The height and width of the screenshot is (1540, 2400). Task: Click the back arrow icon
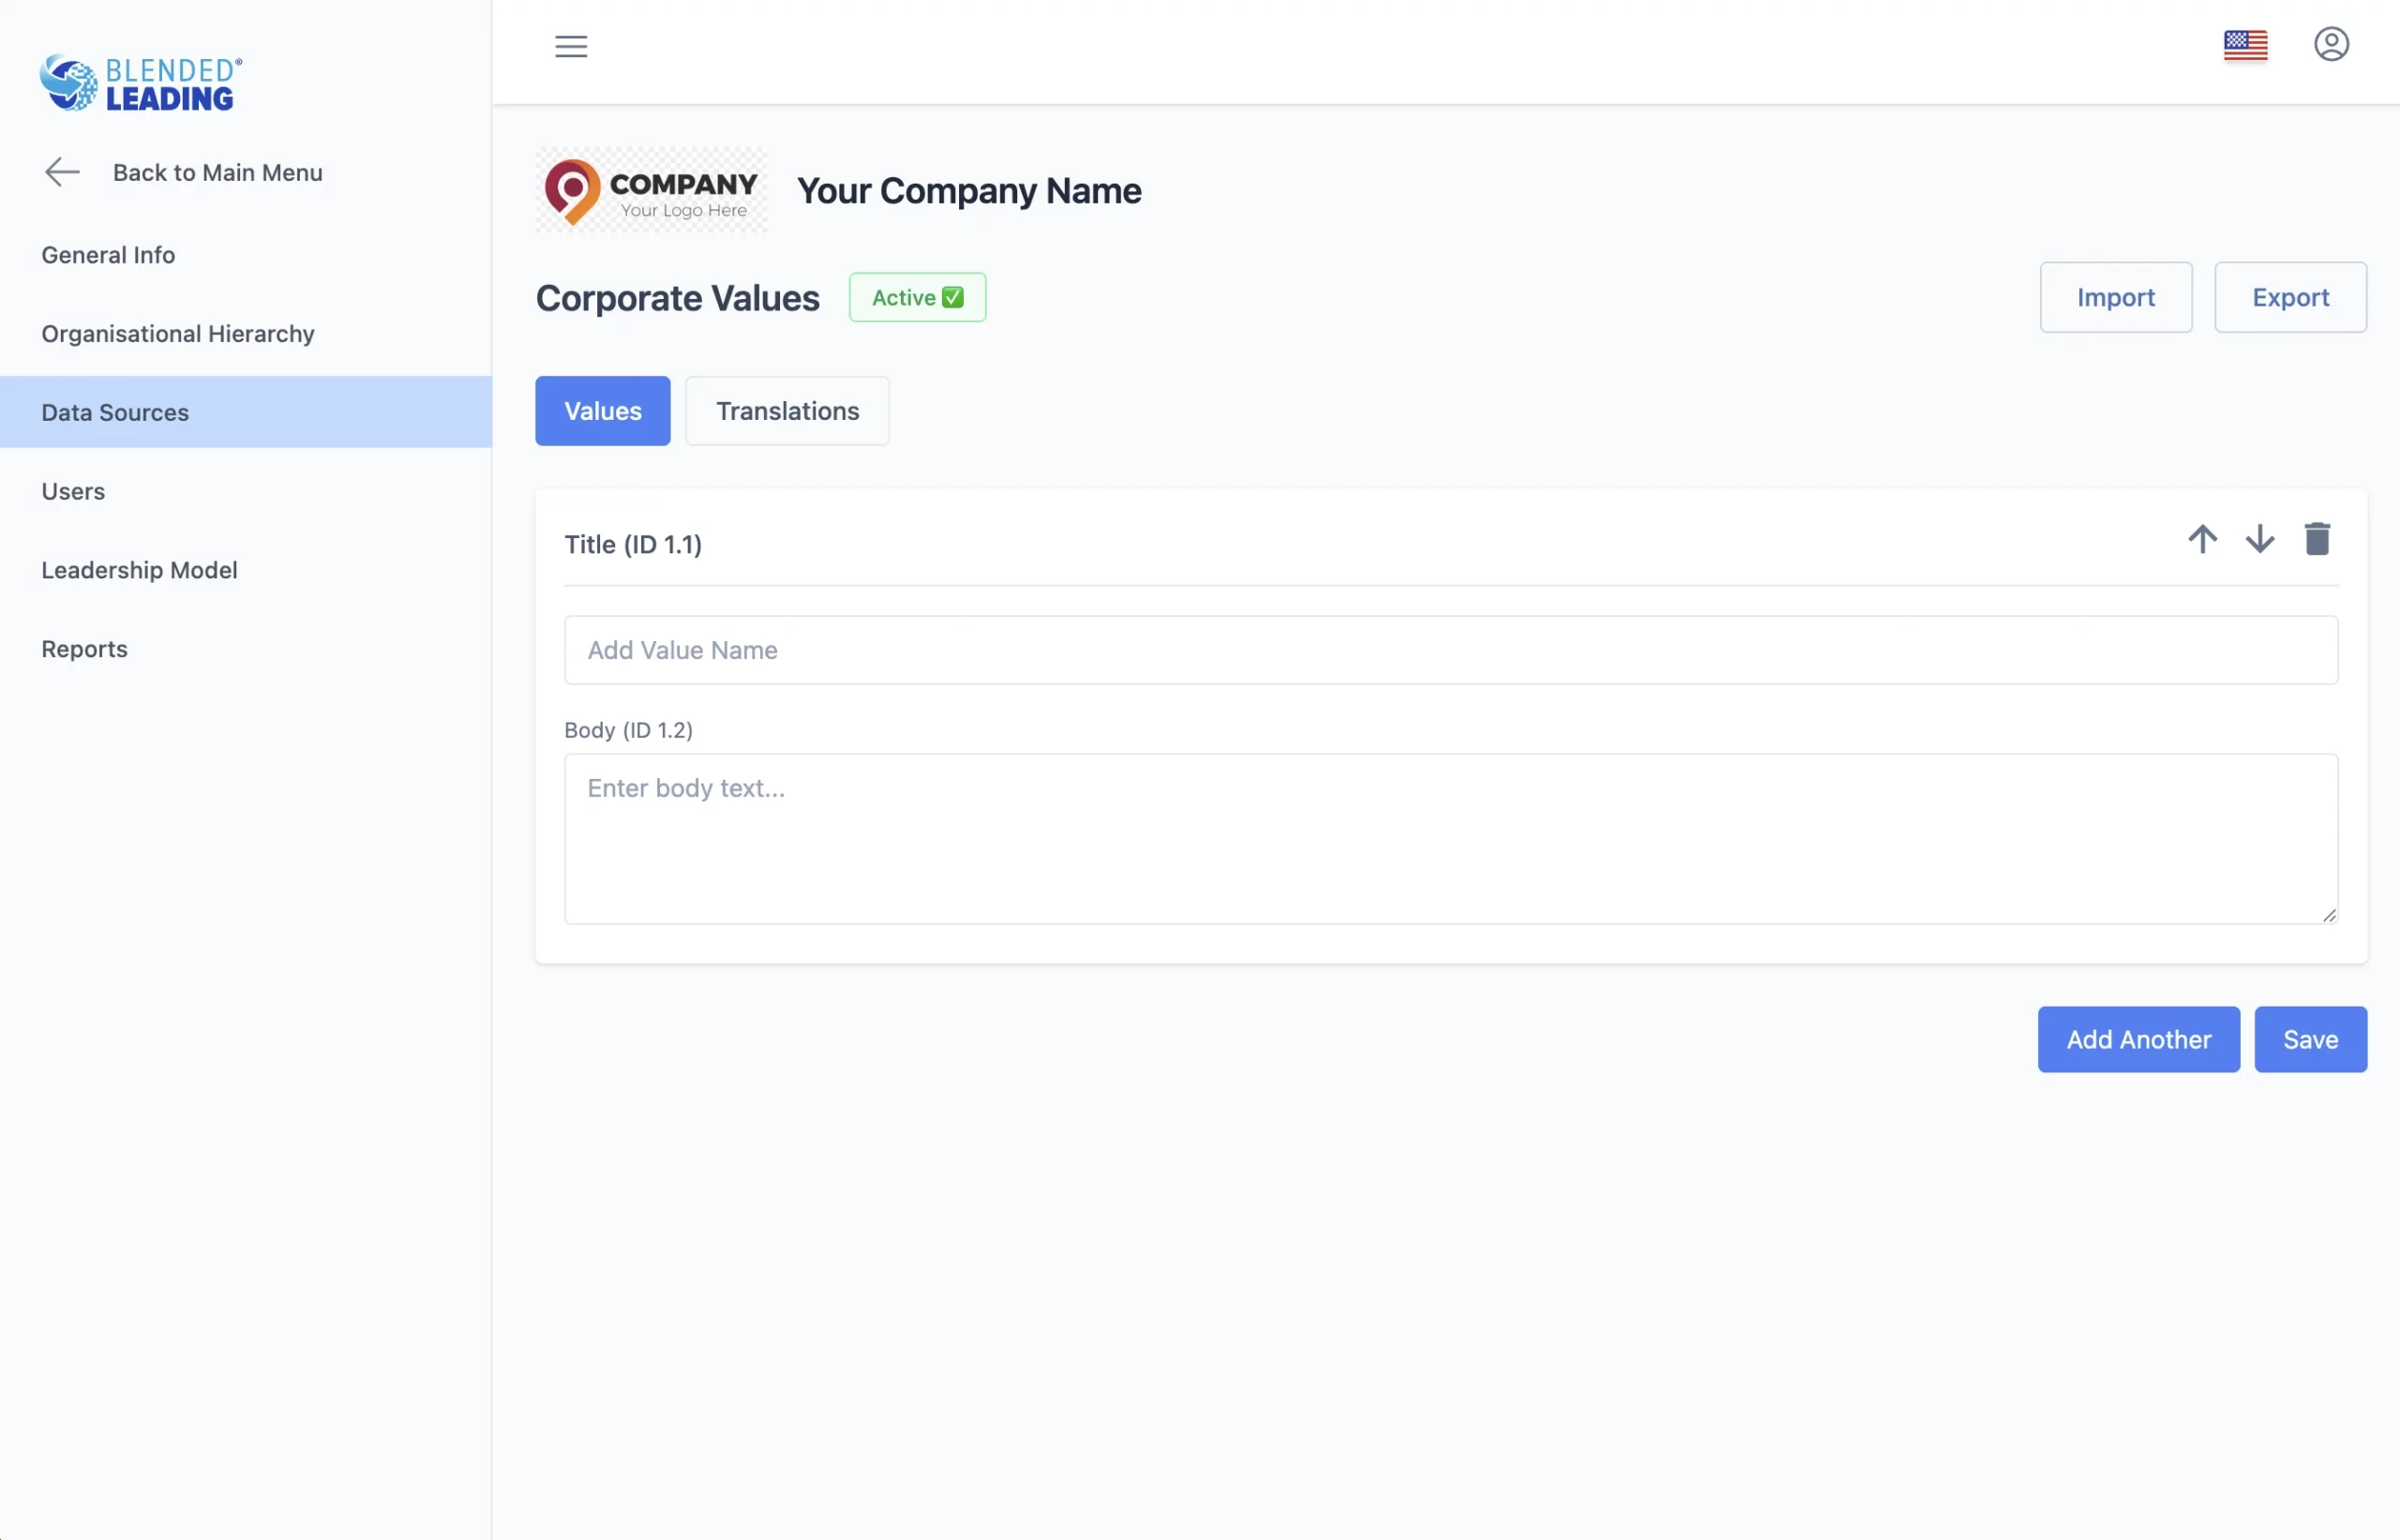point(62,172)
